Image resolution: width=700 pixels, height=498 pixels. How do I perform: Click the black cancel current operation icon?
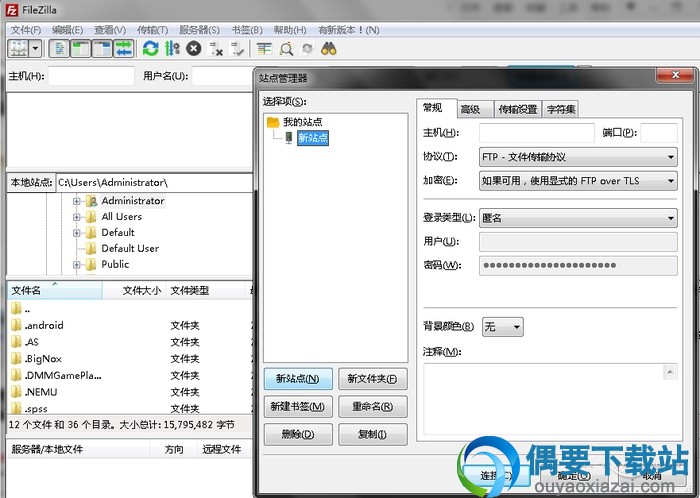coord(193,48)
